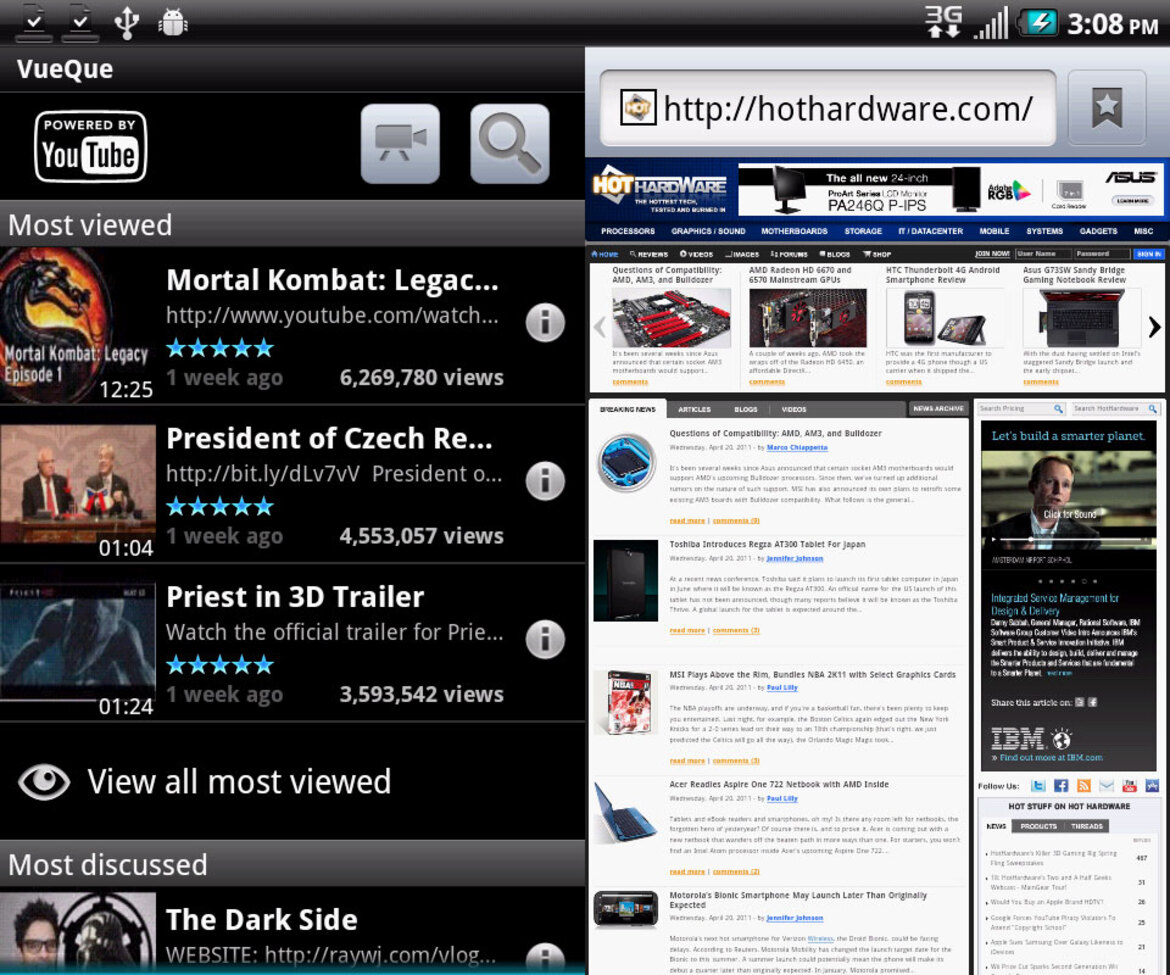Open Marco Chiappetta author link
The height and width of the screenshot is (975, 1170).
[x=797, y=448]
